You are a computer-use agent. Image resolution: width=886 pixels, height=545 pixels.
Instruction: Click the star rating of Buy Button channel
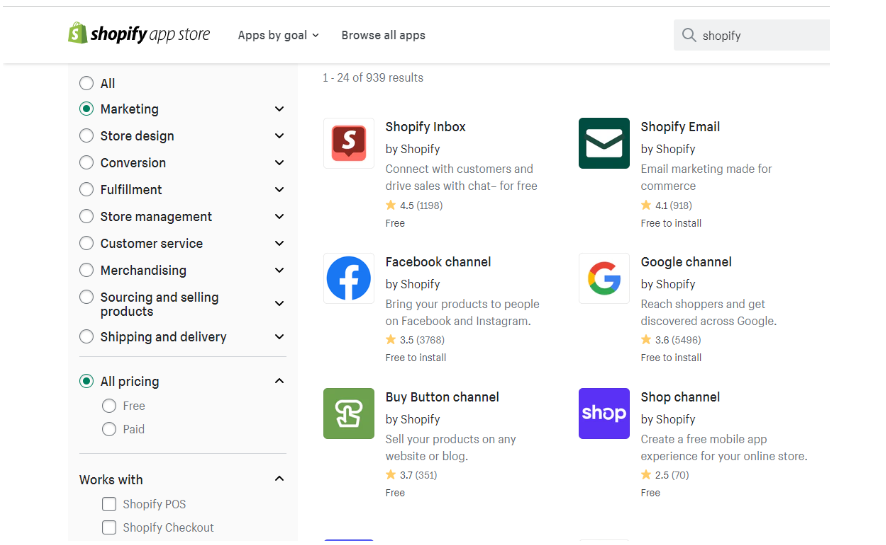(411, 475)
